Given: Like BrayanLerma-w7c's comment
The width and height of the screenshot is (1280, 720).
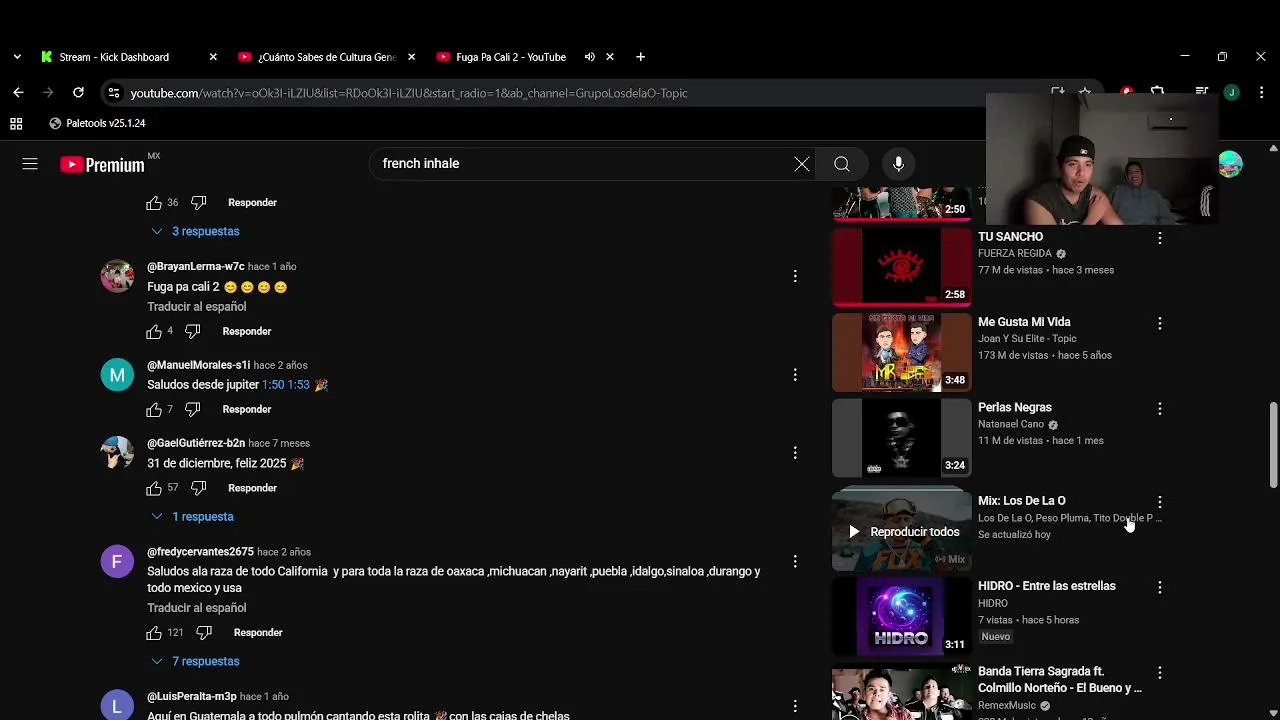Looking at the screenshot, I should 154,331.
